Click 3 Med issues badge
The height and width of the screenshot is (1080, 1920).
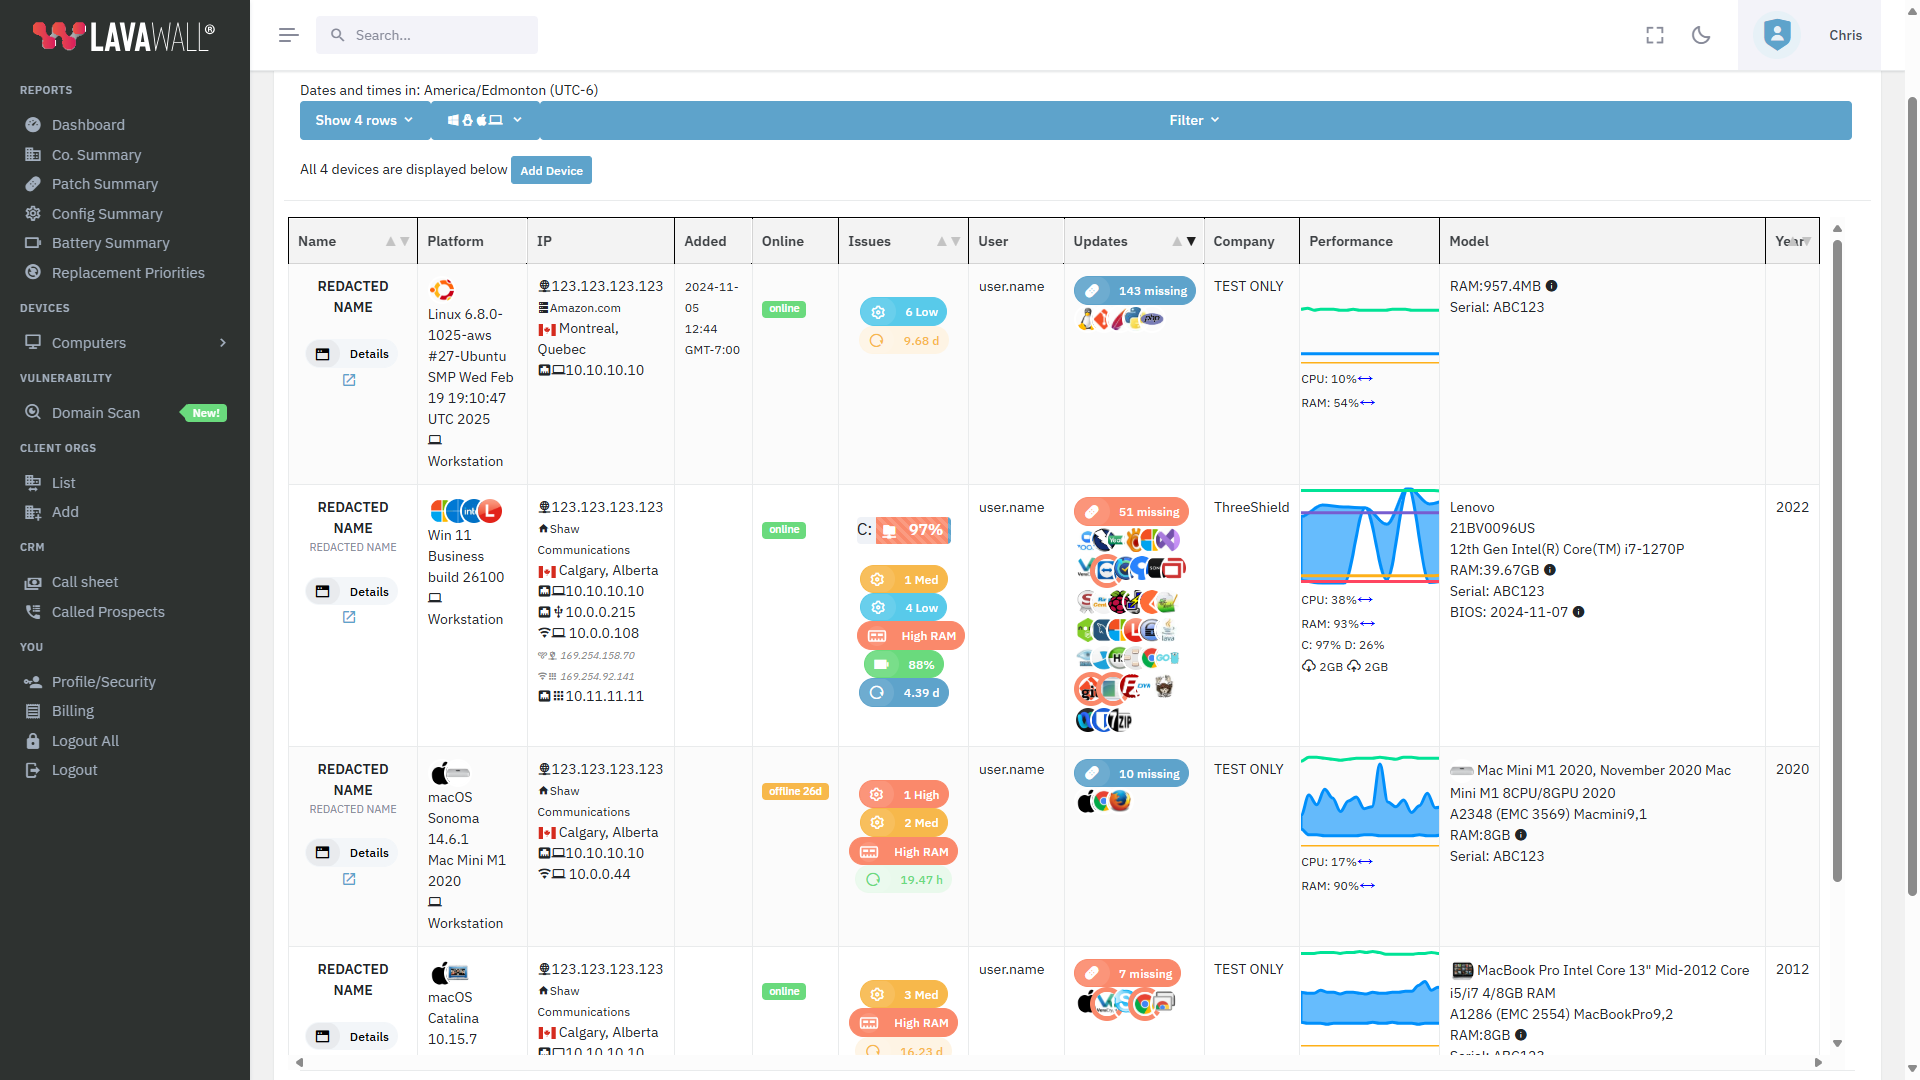[904, 995]
